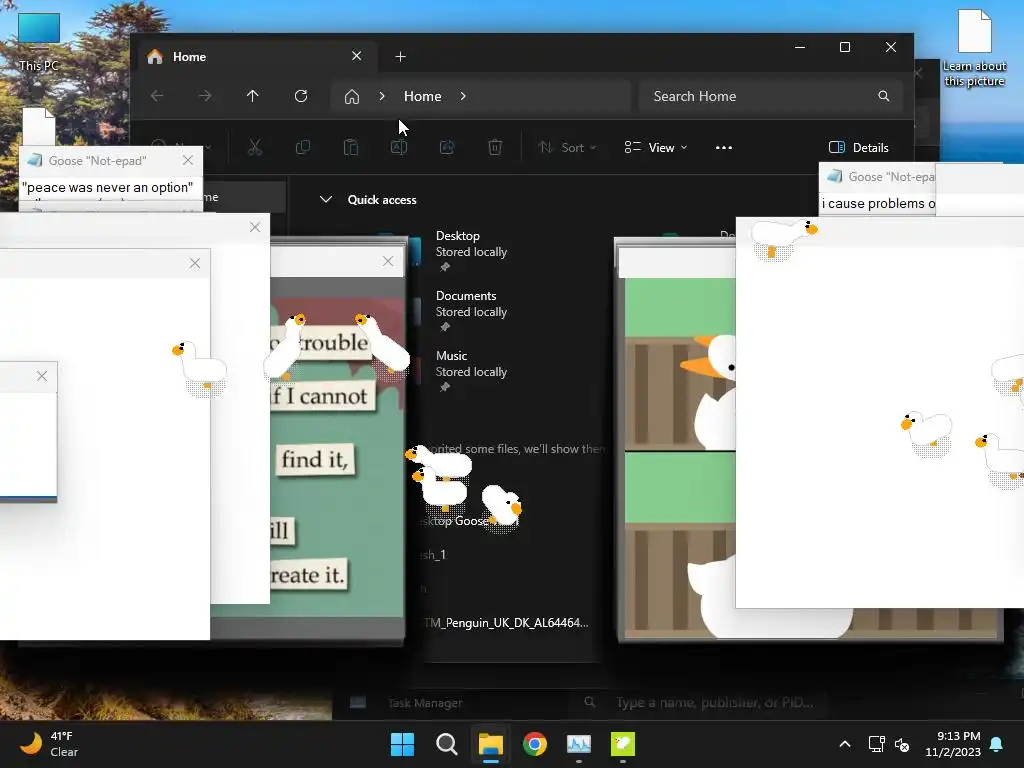Open the Sort dropdown

pyautogui.click(x=567, y=148)
